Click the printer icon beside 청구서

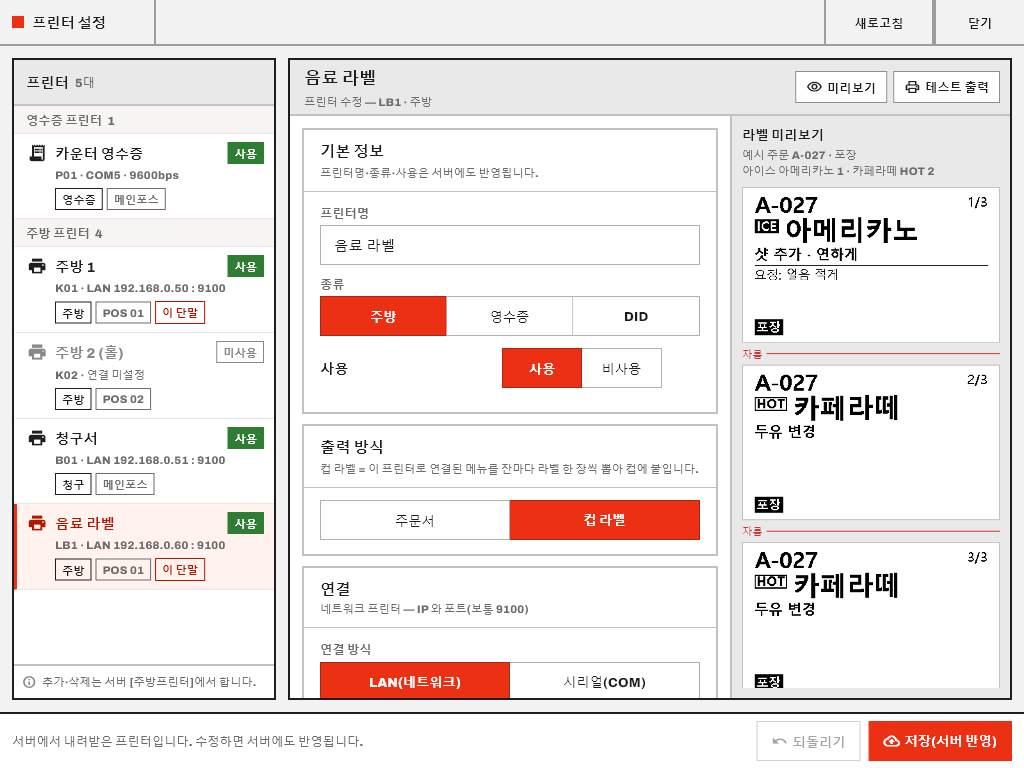coord(38,438)
